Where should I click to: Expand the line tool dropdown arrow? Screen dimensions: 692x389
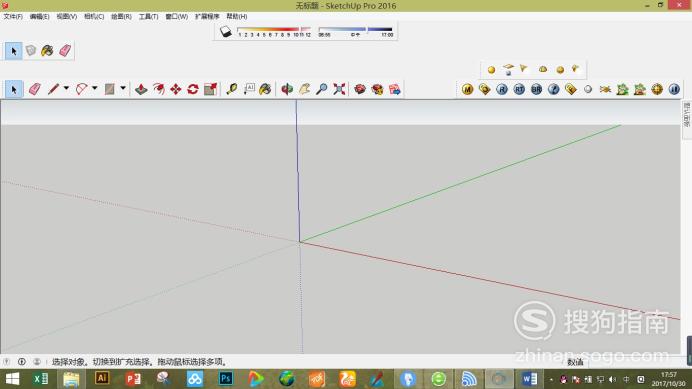pyautogui.click(x=66, y=88)
